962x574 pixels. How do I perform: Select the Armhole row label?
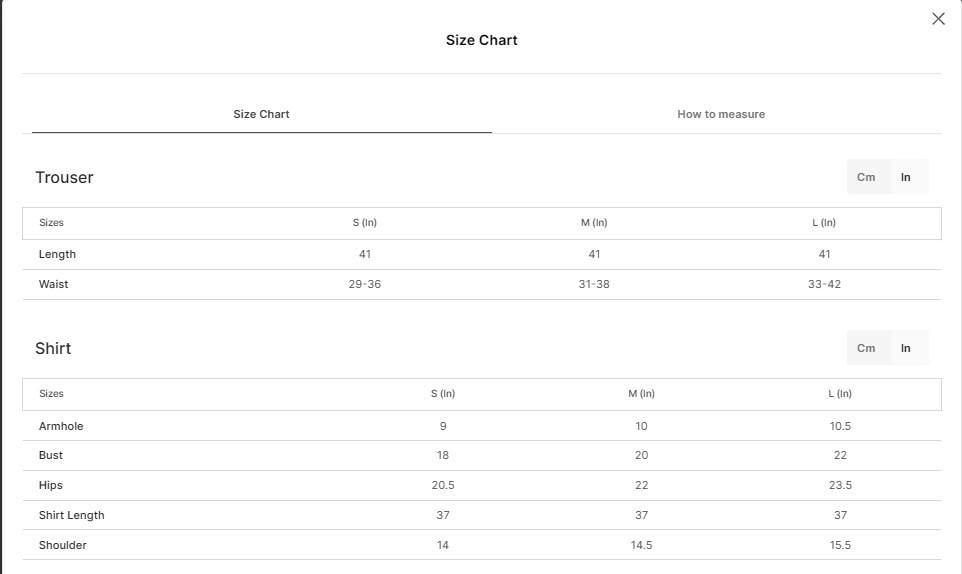click(x=61, y=426)
